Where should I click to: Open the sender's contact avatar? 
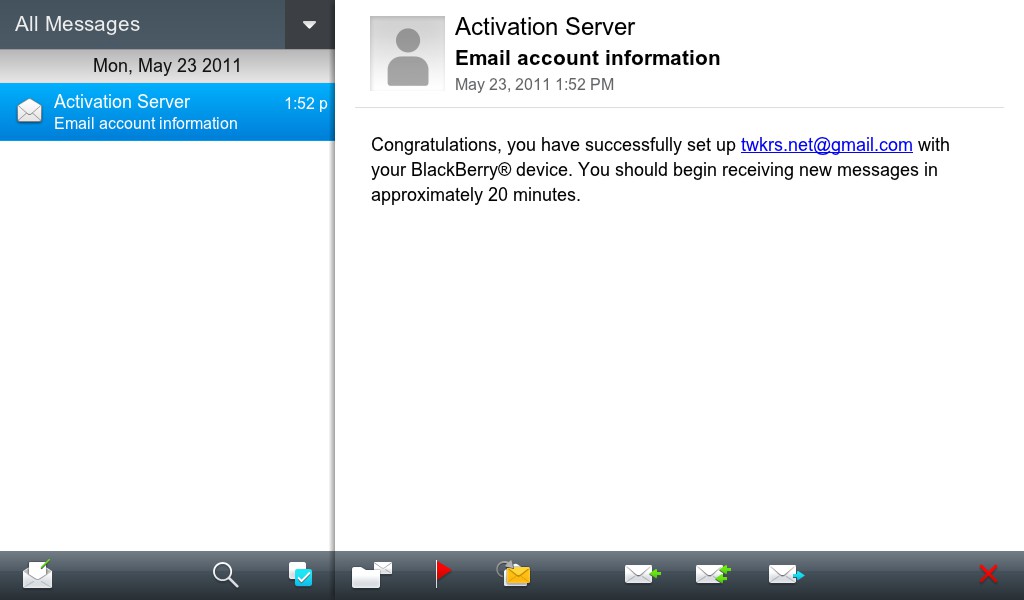click(x=408, y=54)
